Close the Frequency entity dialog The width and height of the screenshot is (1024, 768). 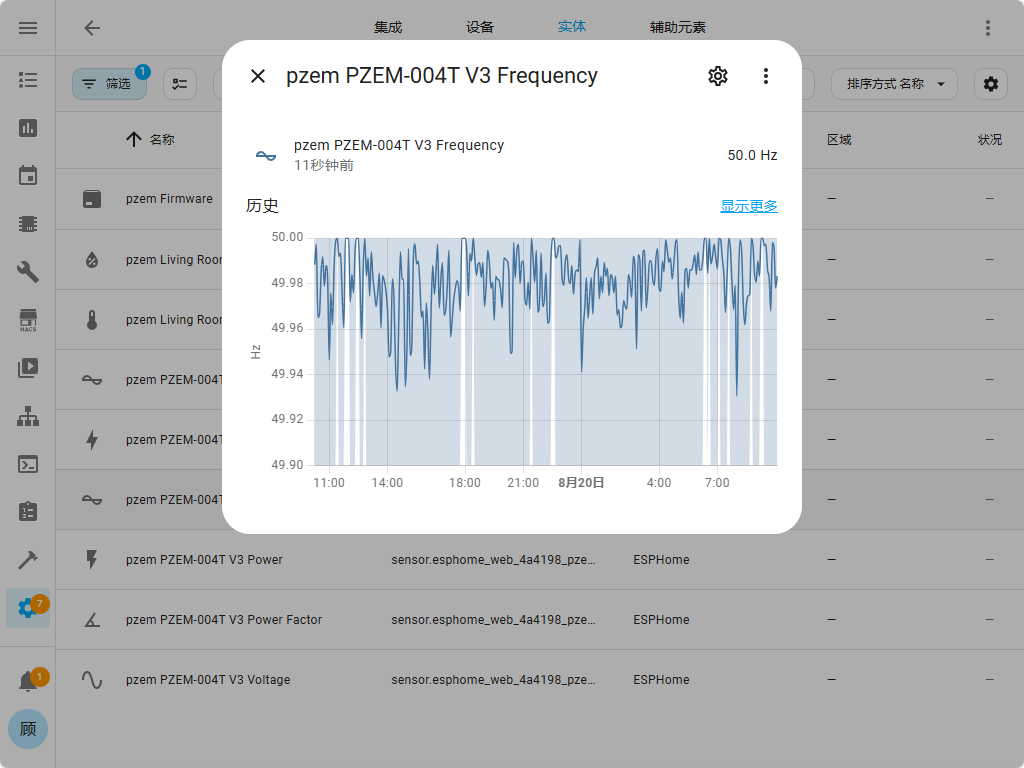click(258, 76)
